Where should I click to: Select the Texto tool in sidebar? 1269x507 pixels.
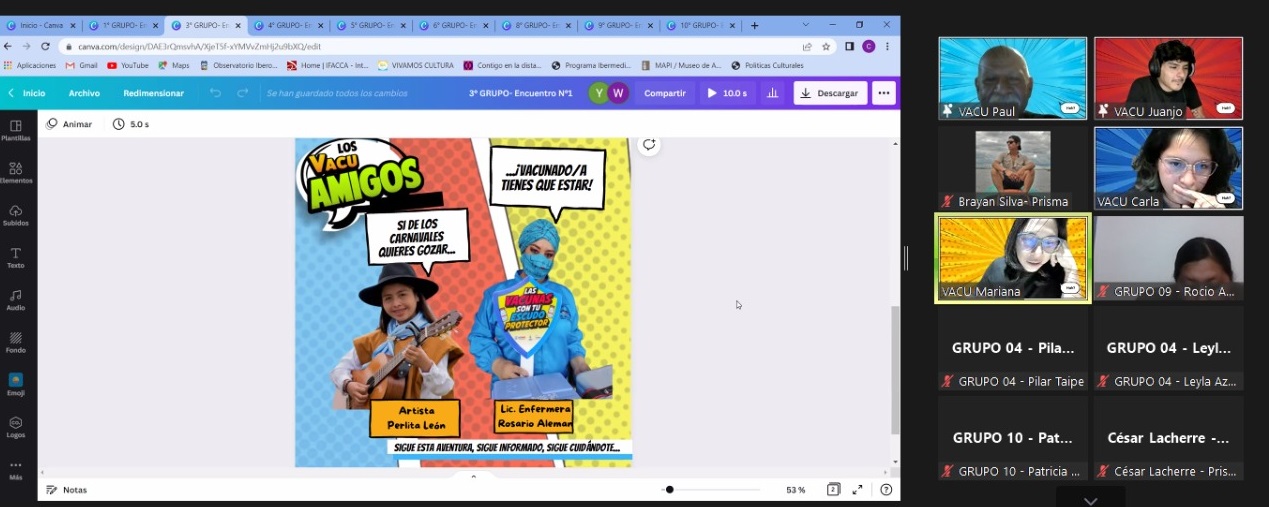click(x=16, y=258)
